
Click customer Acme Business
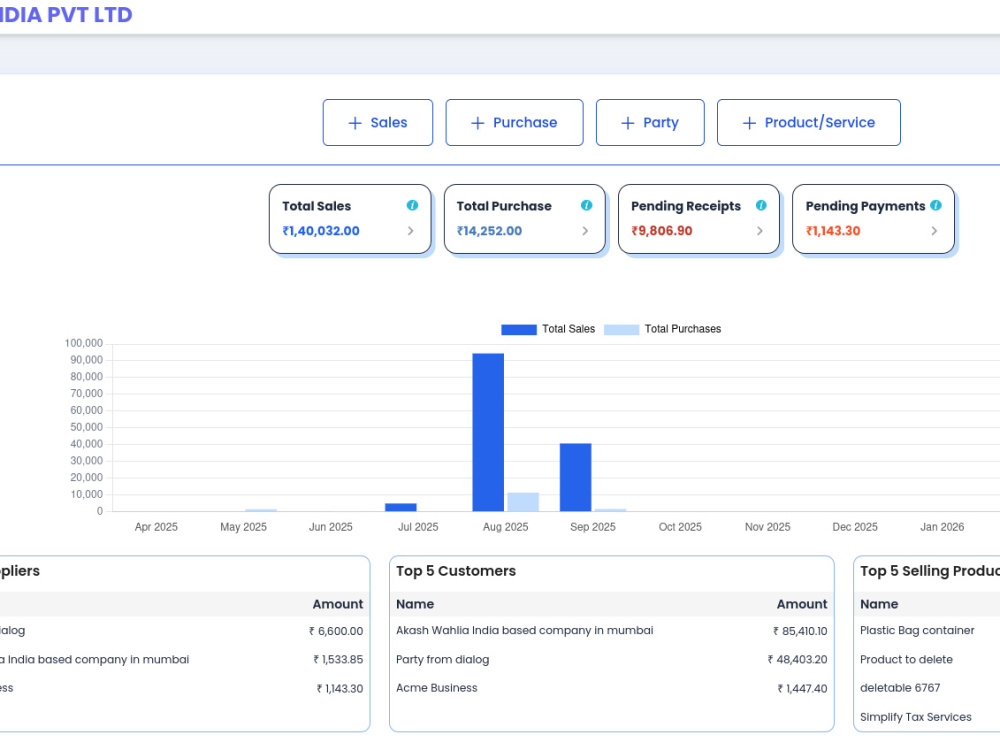tap(436, 688)
